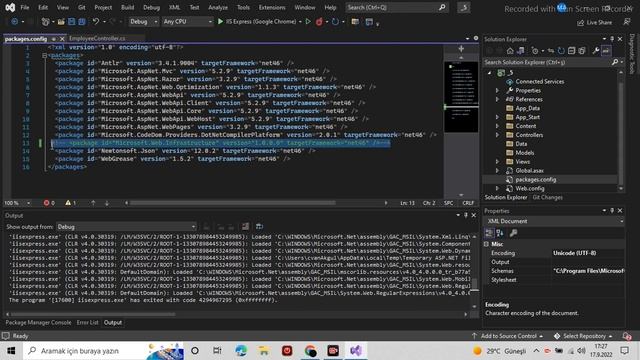Collapse the Misc category in Properties
Image resolution: width=640 pixels, height=360 pixels.
[486, 244]
